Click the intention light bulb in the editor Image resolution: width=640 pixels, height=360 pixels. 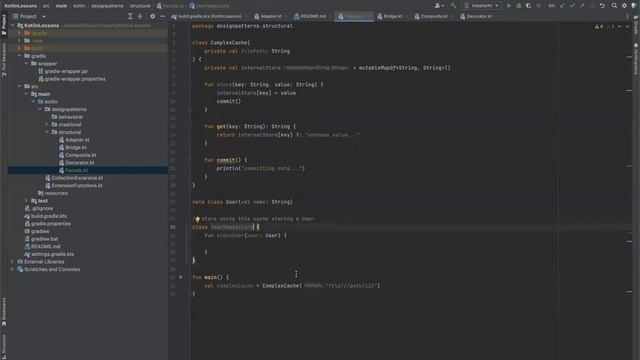tap(197, 219)
